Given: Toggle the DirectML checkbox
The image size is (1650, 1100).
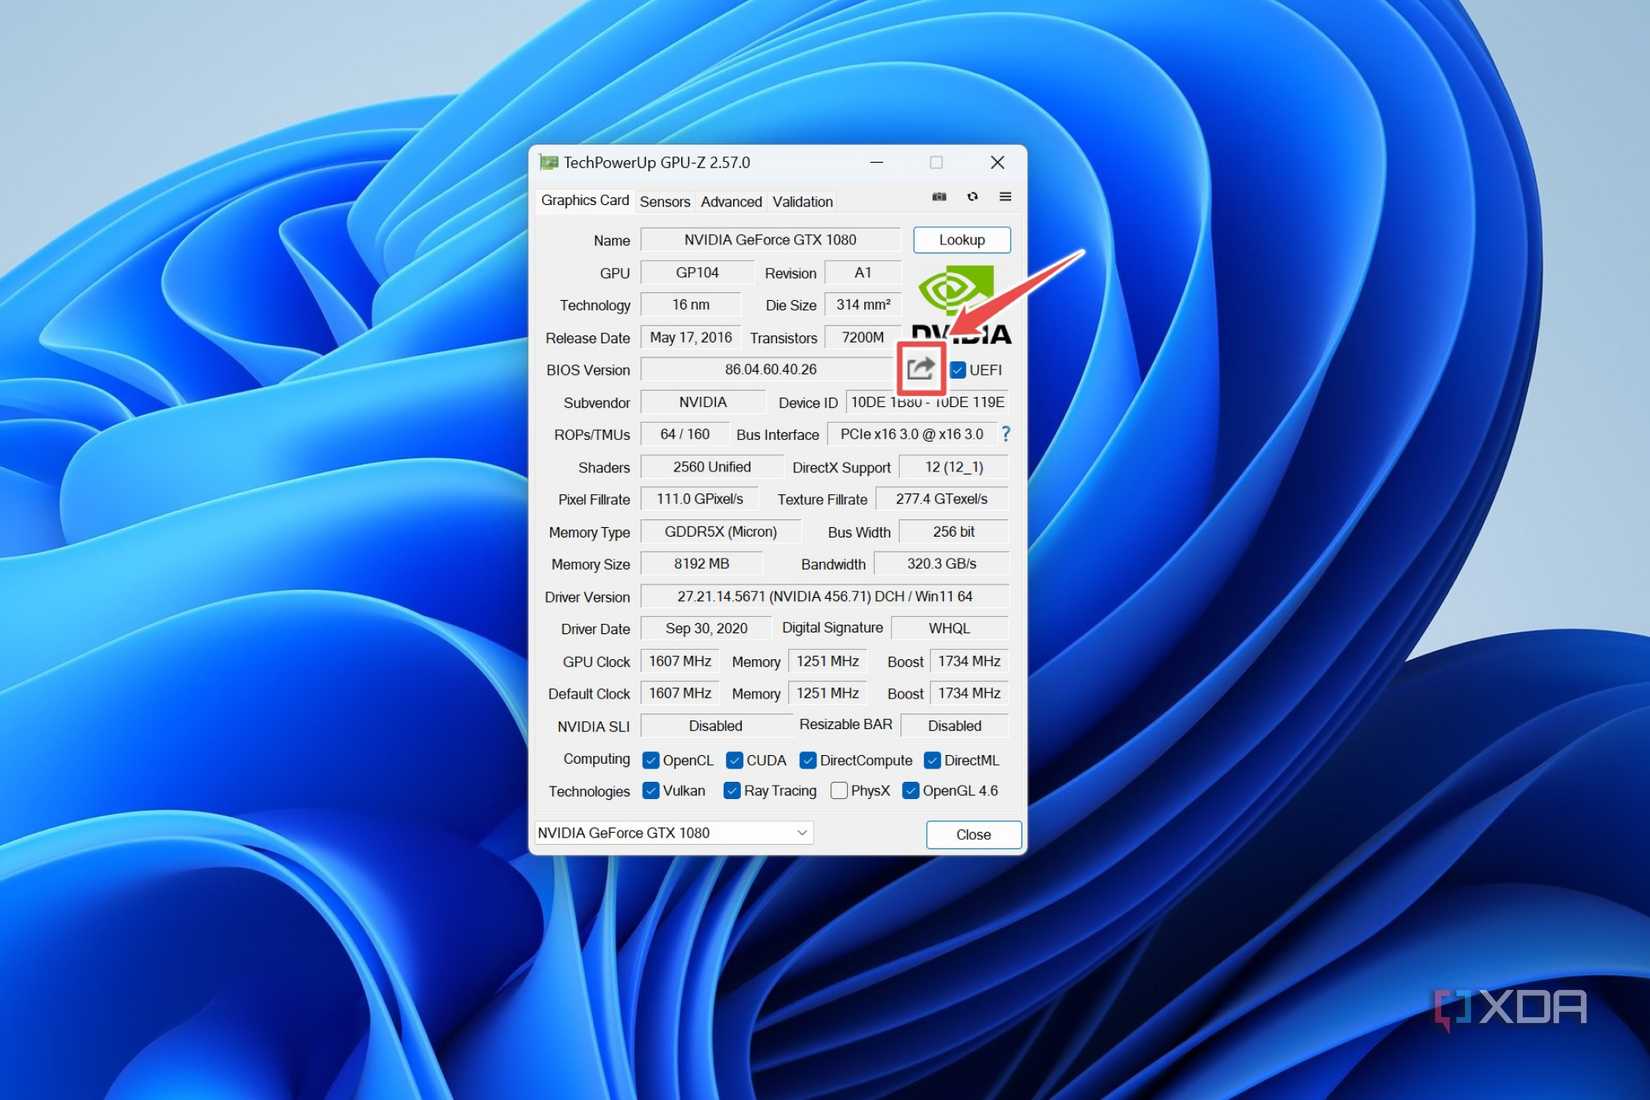Looking at the screenshot, I should point(932,760).
